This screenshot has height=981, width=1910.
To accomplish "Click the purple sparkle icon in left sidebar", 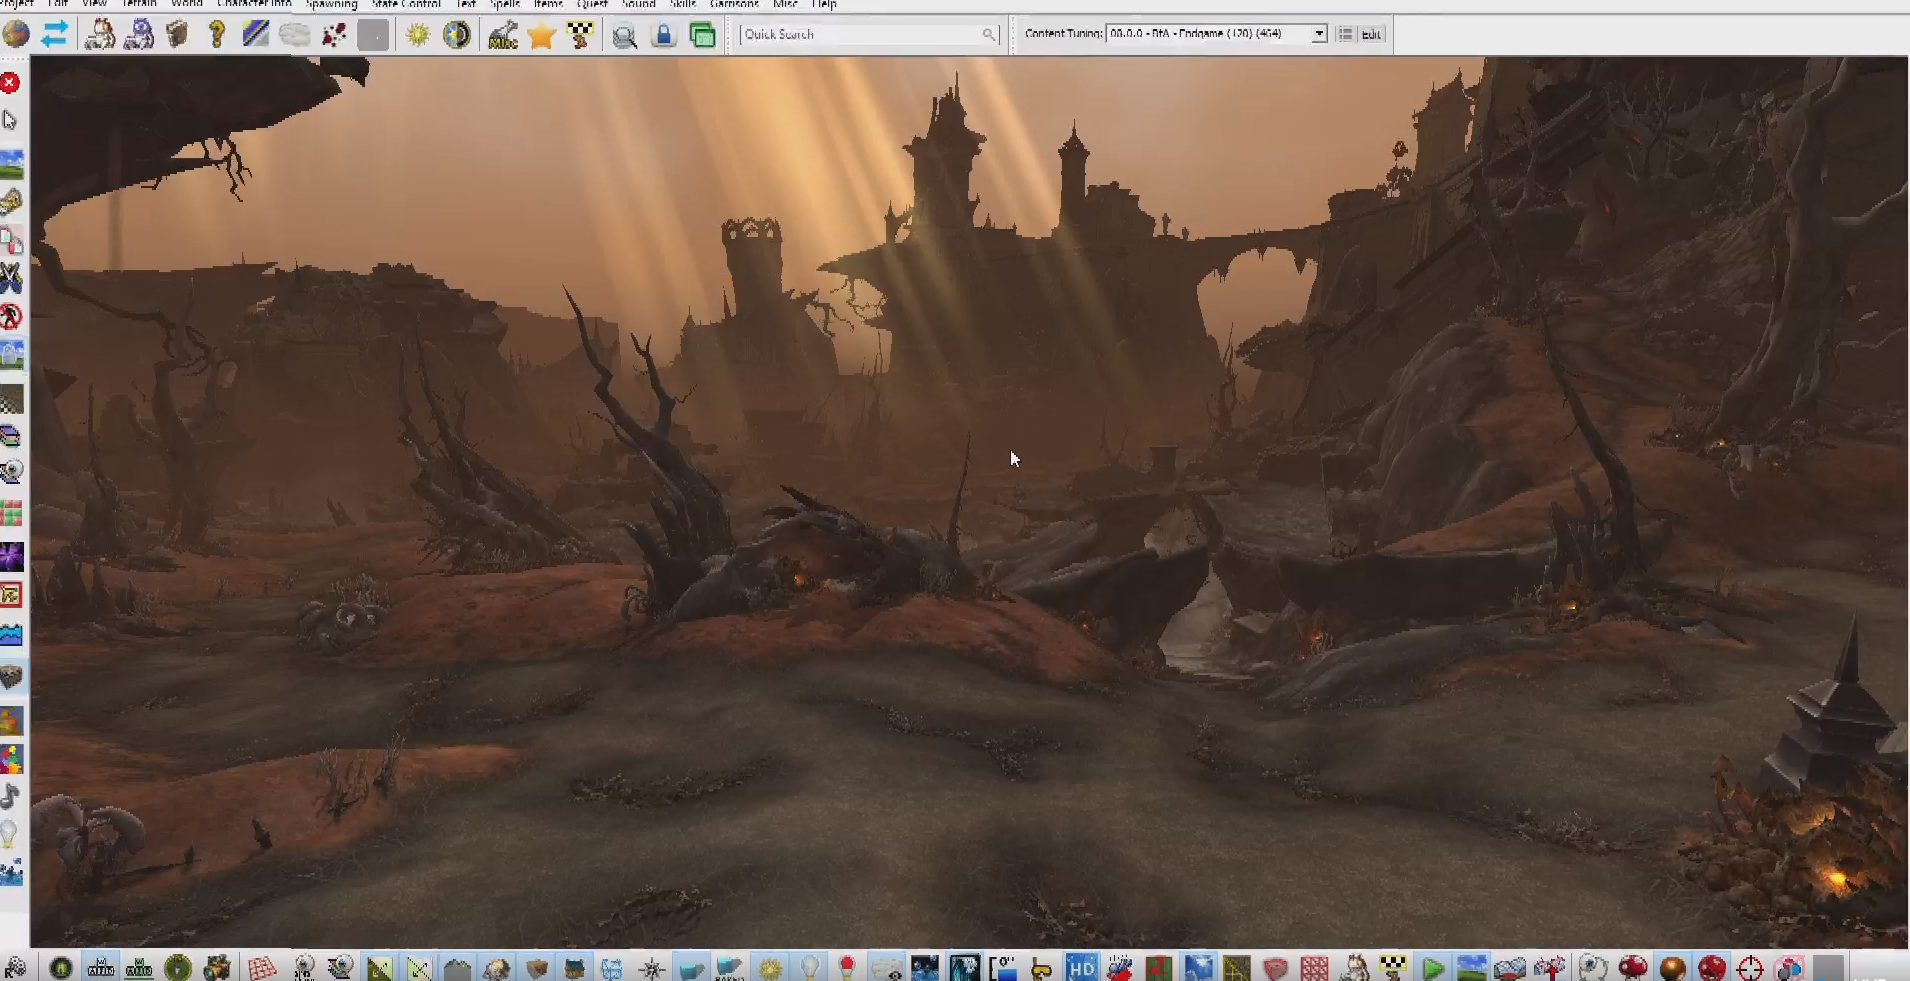I will coord(11,556).
